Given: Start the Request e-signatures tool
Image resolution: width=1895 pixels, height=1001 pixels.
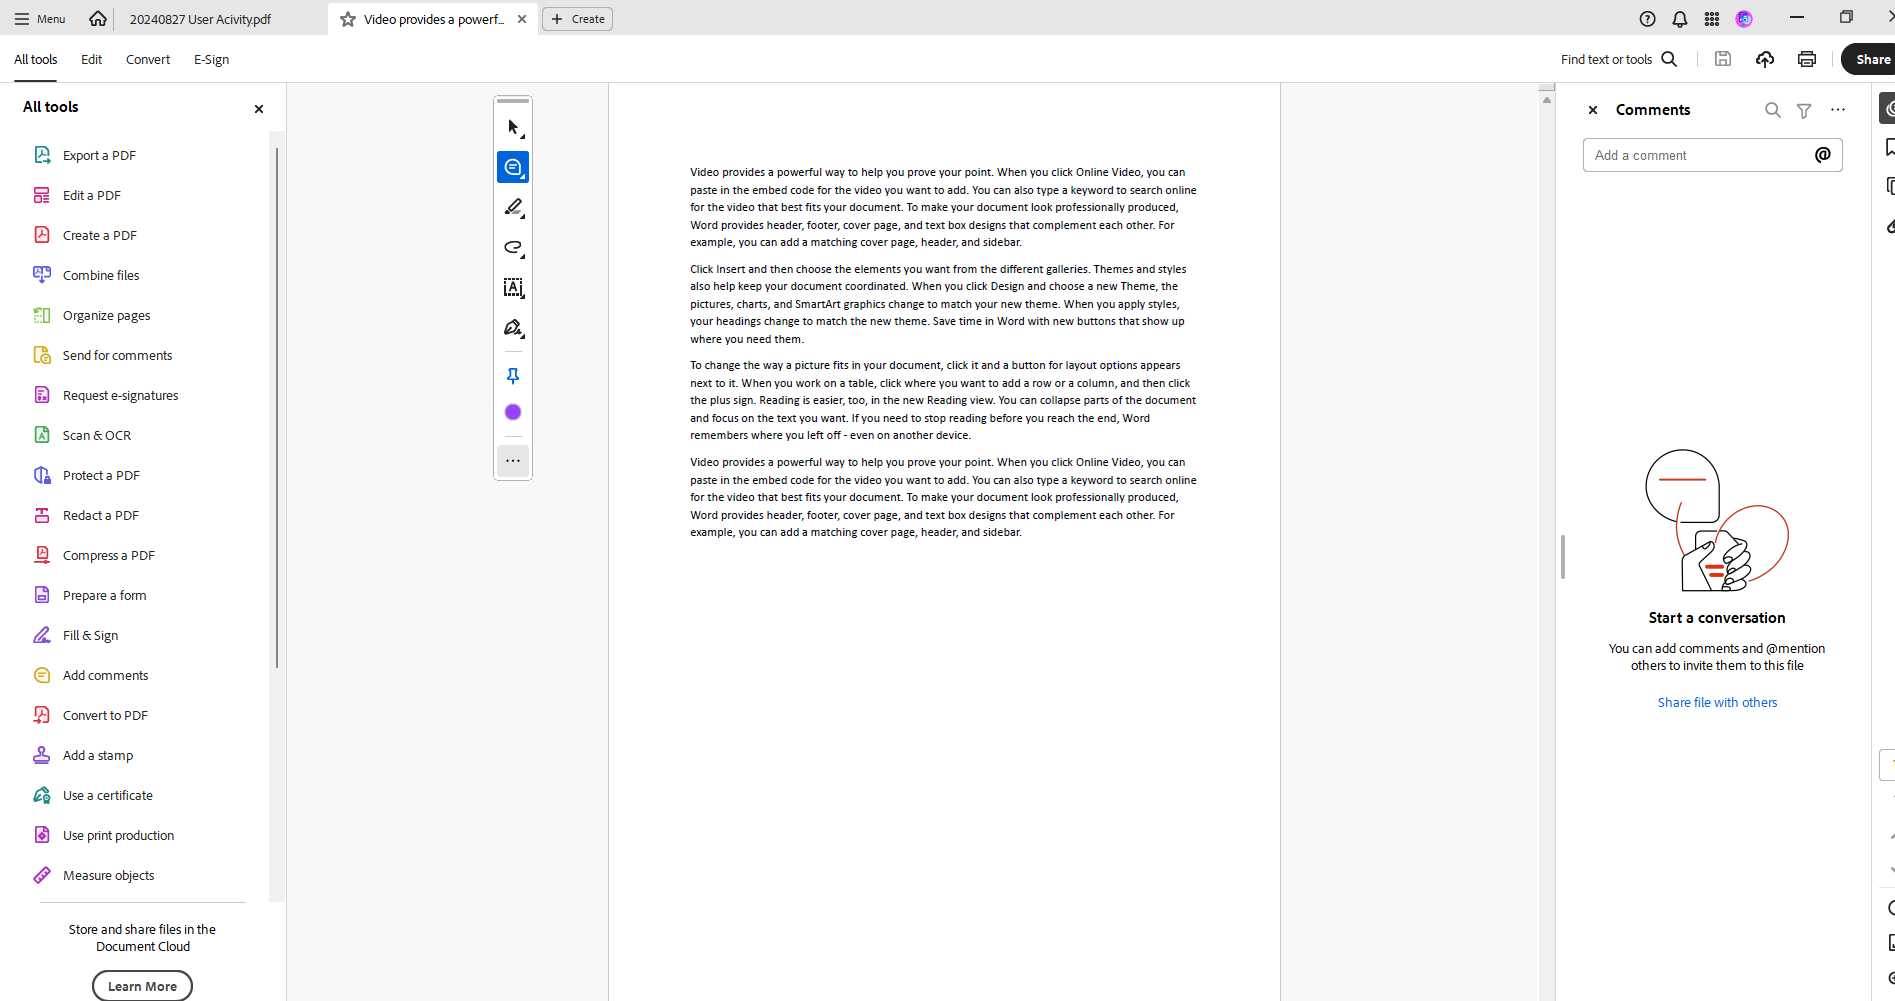Looking at the screenshot, I should [x=120, y=395].
